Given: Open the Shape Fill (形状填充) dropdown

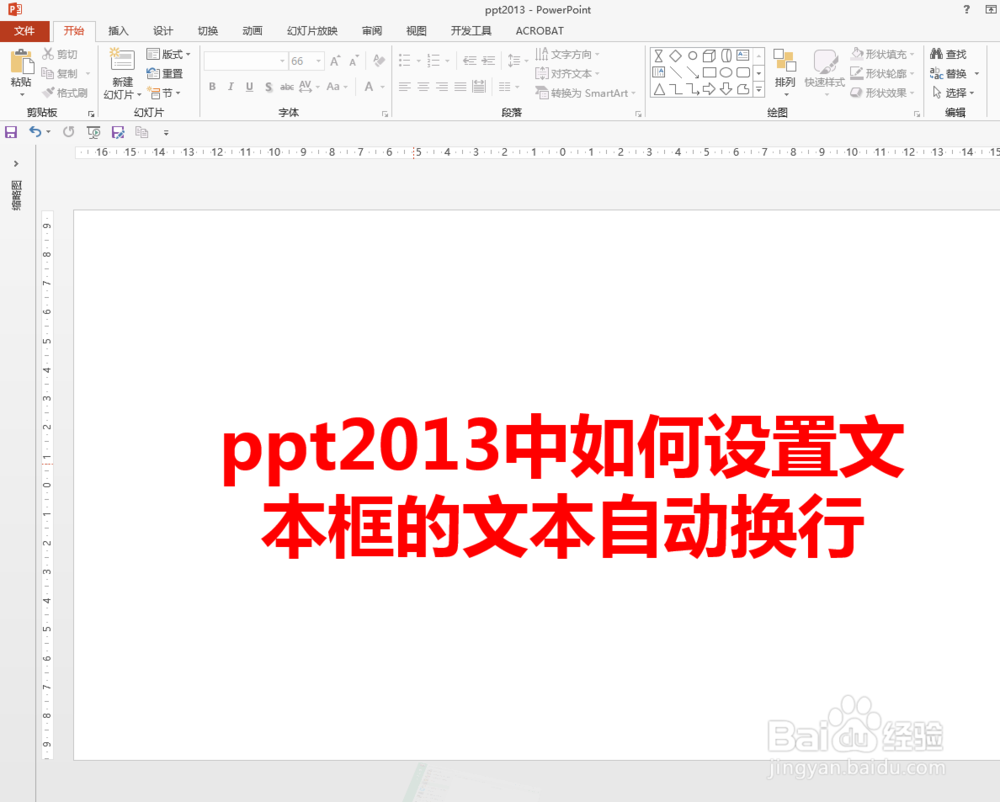Looking at the screenshot, I should 883,54.
